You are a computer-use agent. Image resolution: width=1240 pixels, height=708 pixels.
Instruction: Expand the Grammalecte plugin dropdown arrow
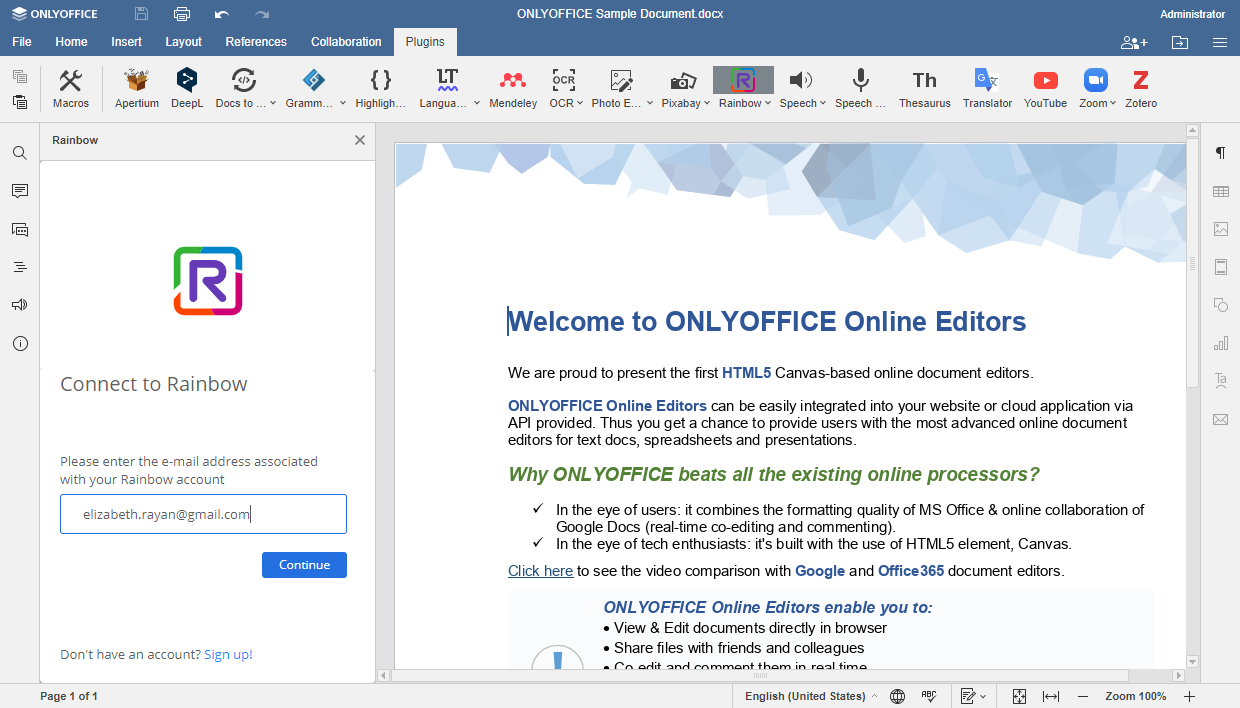[343, 103]
